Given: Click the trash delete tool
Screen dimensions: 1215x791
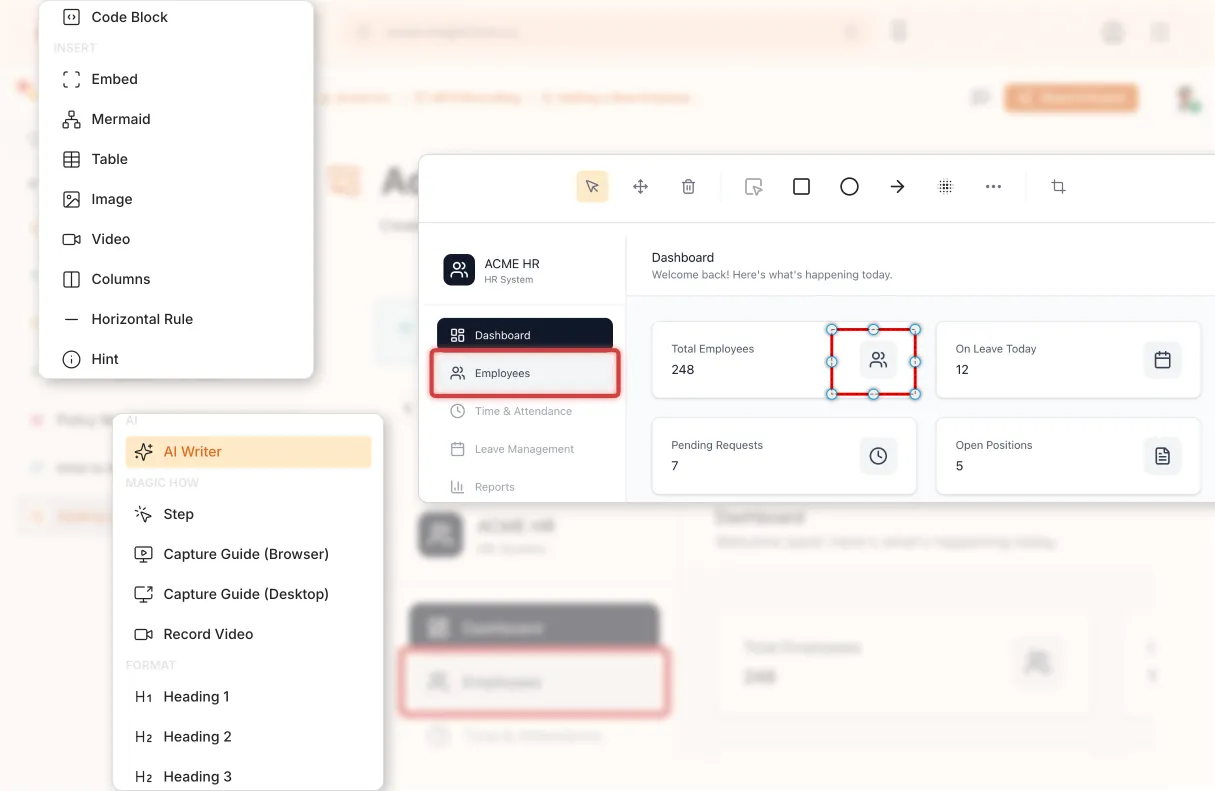Looking at the screenshot, I should (x=688, y=186).
